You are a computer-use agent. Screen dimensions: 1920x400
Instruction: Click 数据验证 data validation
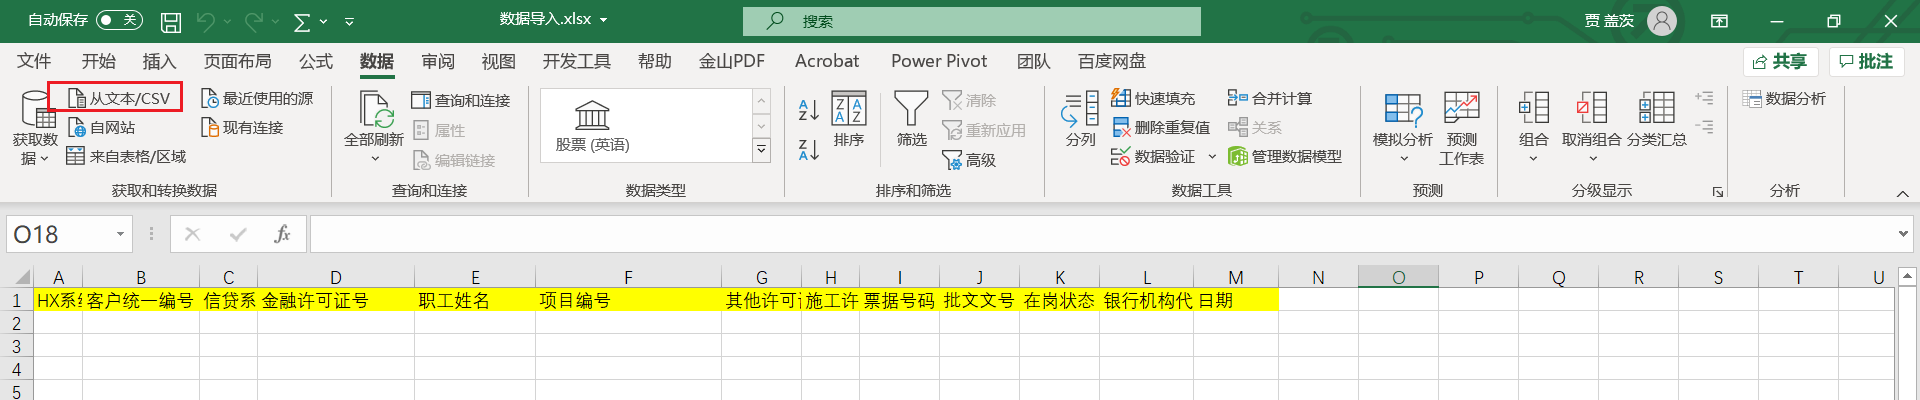click(1153, 156)
